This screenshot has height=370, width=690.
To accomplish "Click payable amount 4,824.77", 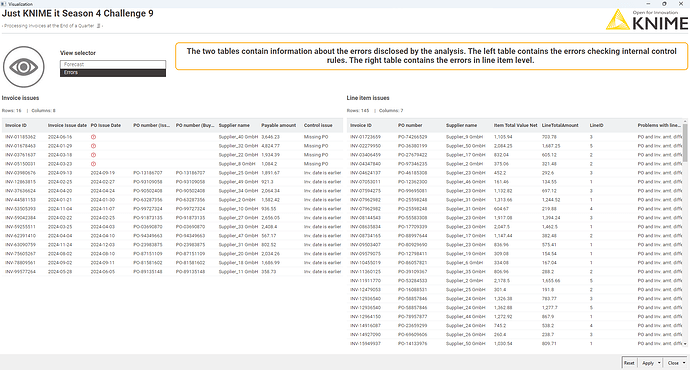I will click(x=271, y=146).
